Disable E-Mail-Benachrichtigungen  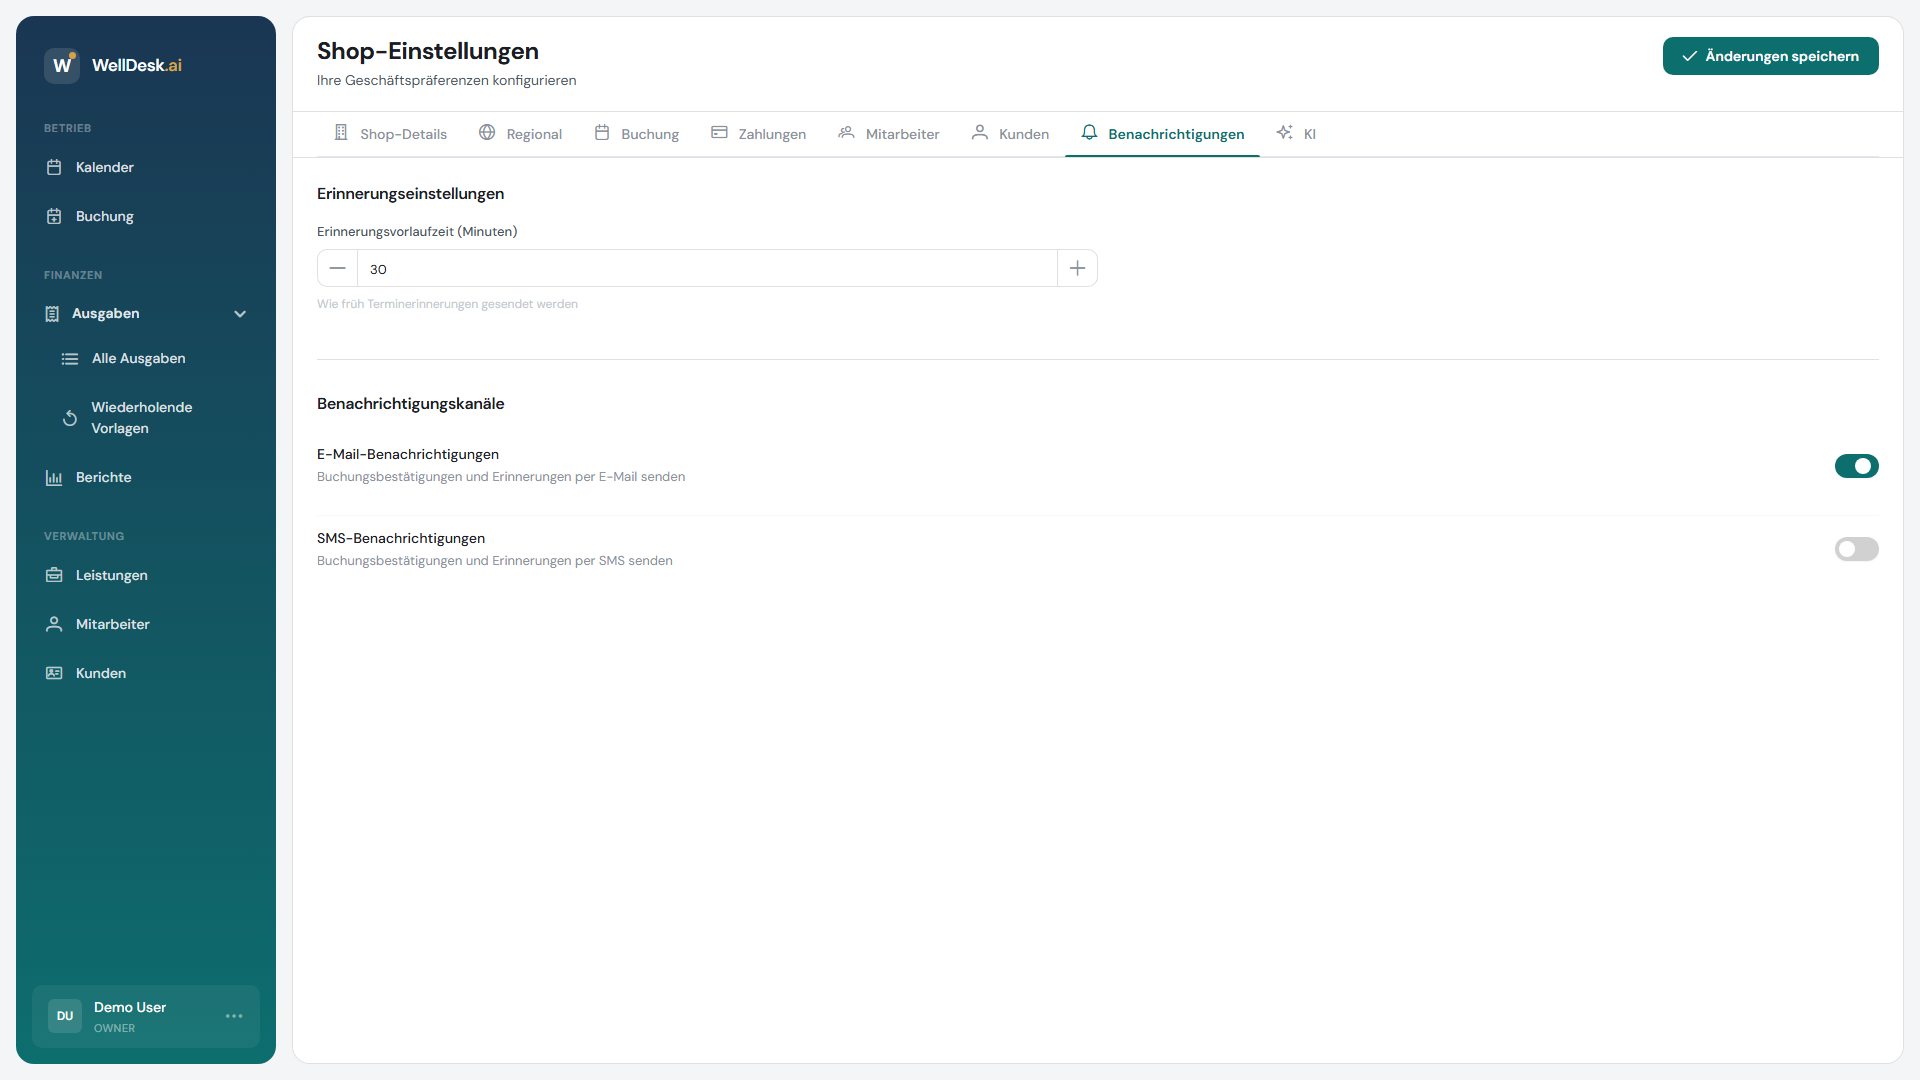[1857, 466]
